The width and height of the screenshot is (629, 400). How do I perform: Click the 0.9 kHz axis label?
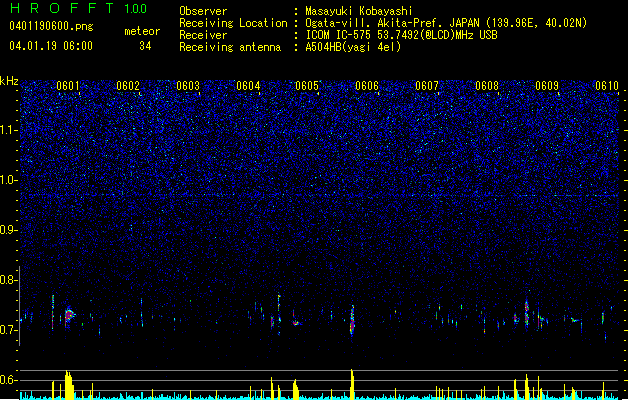[x=9, y=230]
